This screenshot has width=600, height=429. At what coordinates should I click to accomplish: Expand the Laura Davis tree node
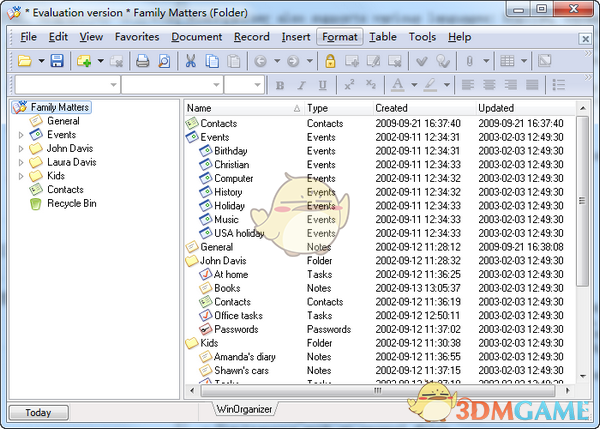pyautogui.click(x=21, y=163)
